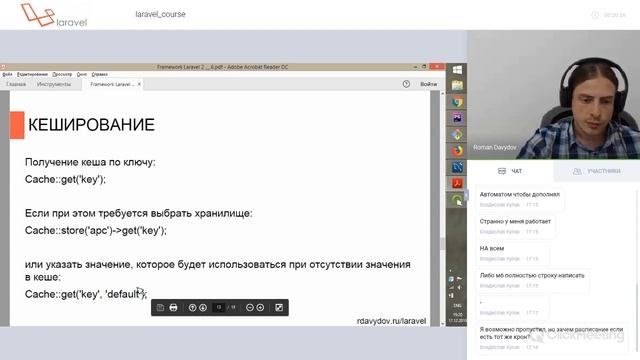Click the help question mark icon in Acrobat
The height and width of the screenshot is (360, 640).
click(406, 84)
